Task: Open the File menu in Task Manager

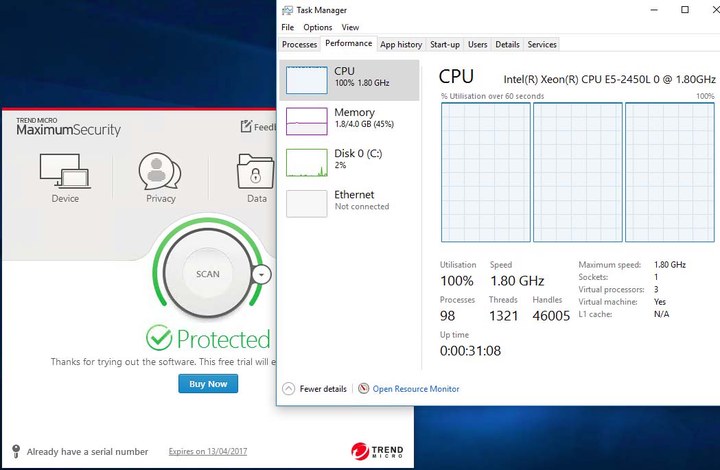Action: click(x=287, y=27)
